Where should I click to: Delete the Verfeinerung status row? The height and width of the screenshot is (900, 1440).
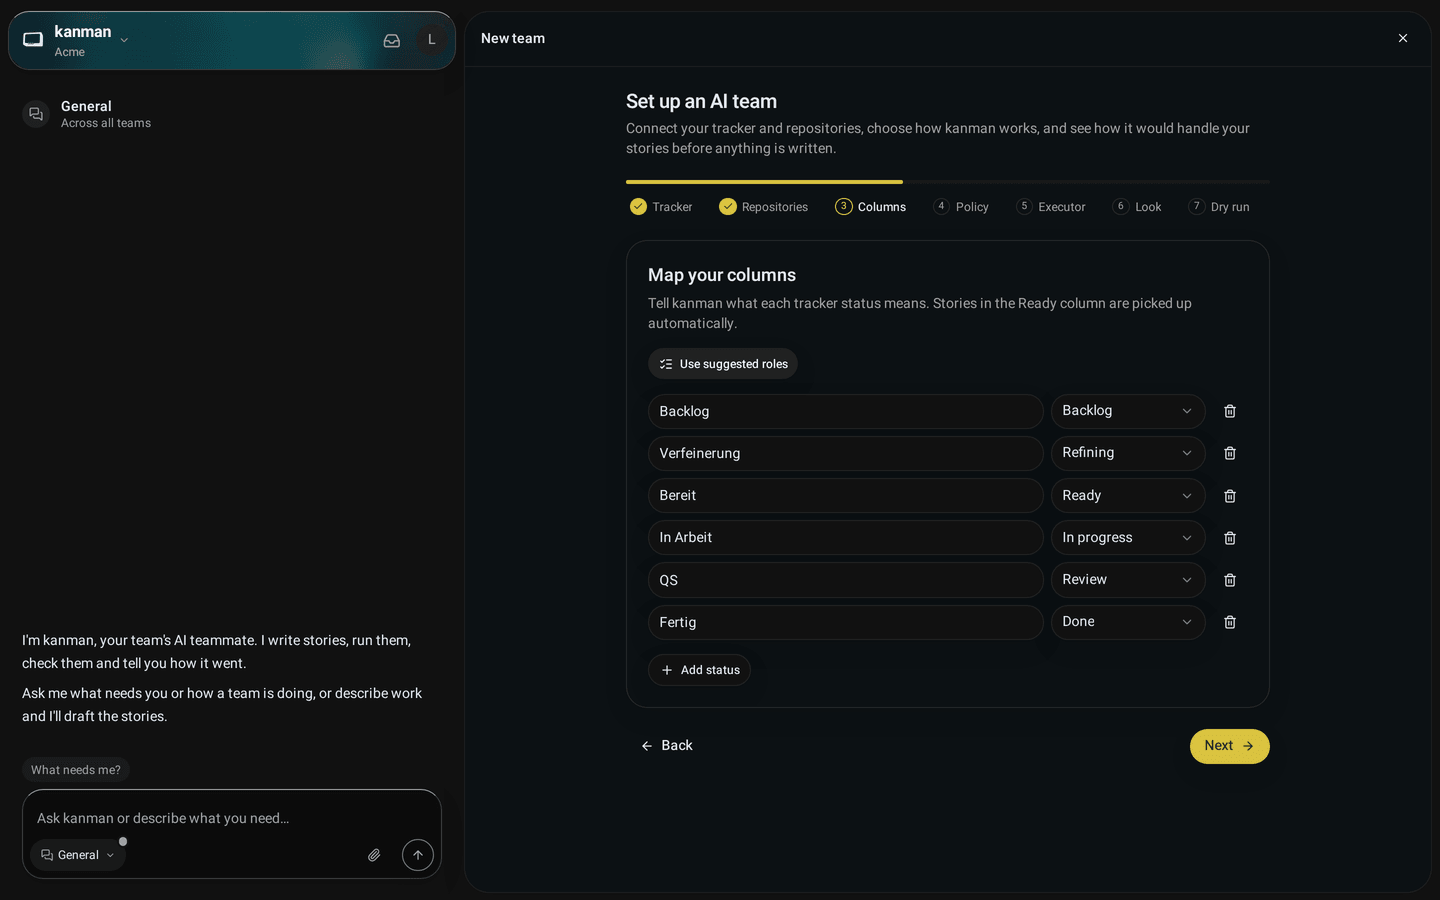coord(1230,453)
